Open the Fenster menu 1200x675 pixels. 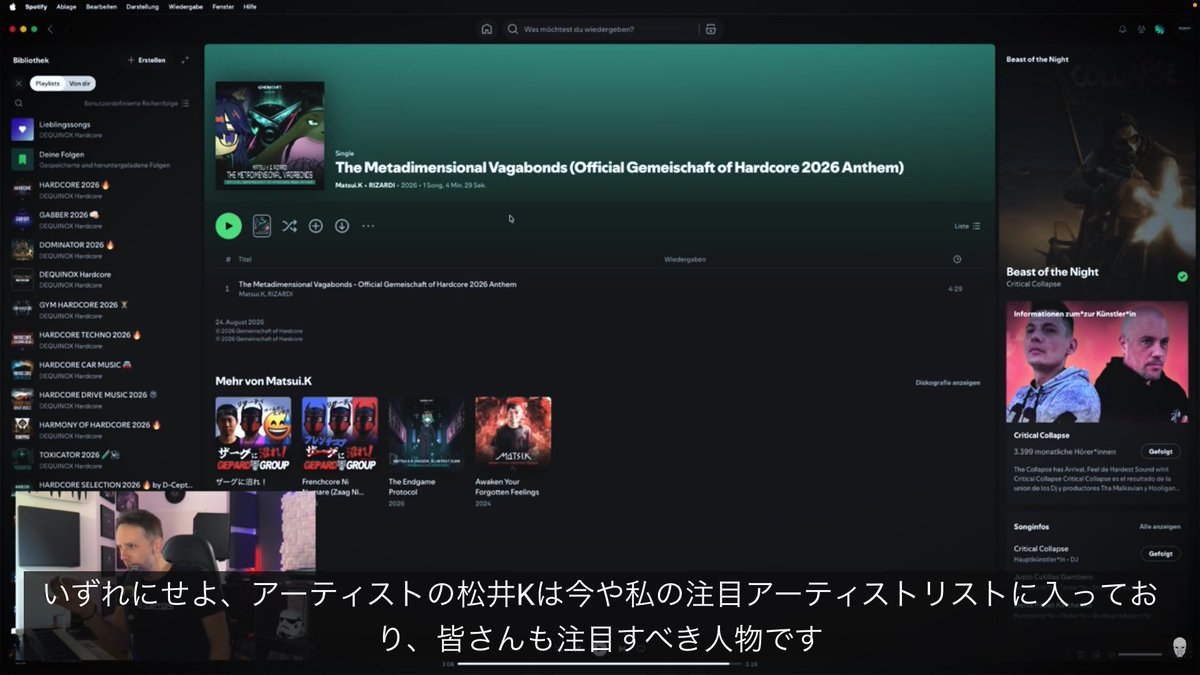point(223,6)
